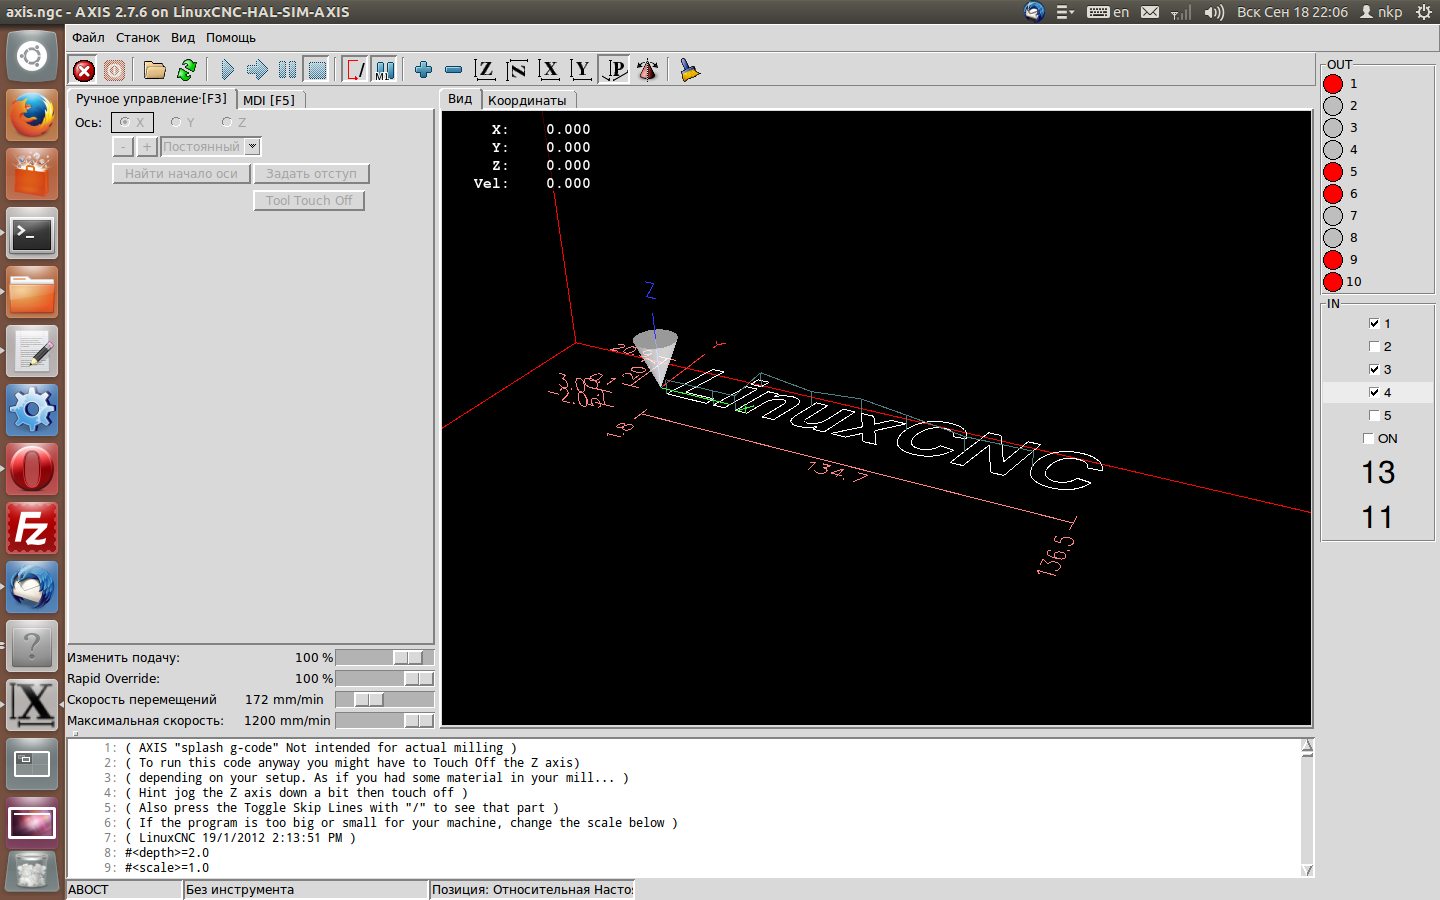Click G-code line 9 '#<scale>=1.0'
This screenshot has height=900, width=1440.
167,868
